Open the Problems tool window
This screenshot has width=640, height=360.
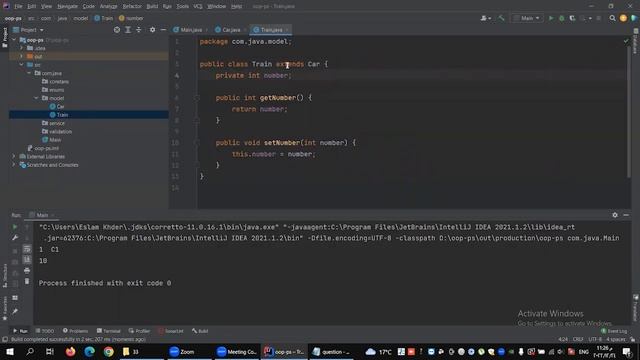[76, 331]
